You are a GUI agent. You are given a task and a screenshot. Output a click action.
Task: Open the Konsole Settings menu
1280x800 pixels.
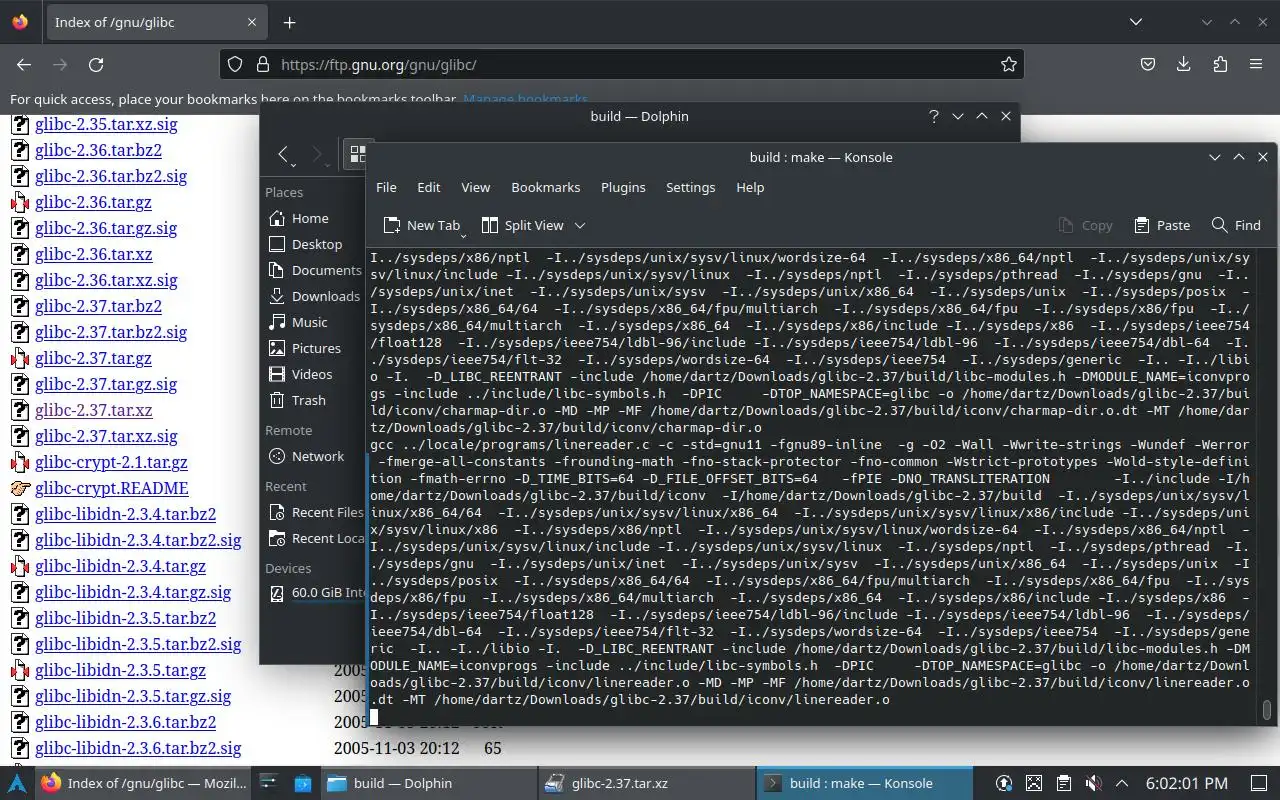pos(690,187)
